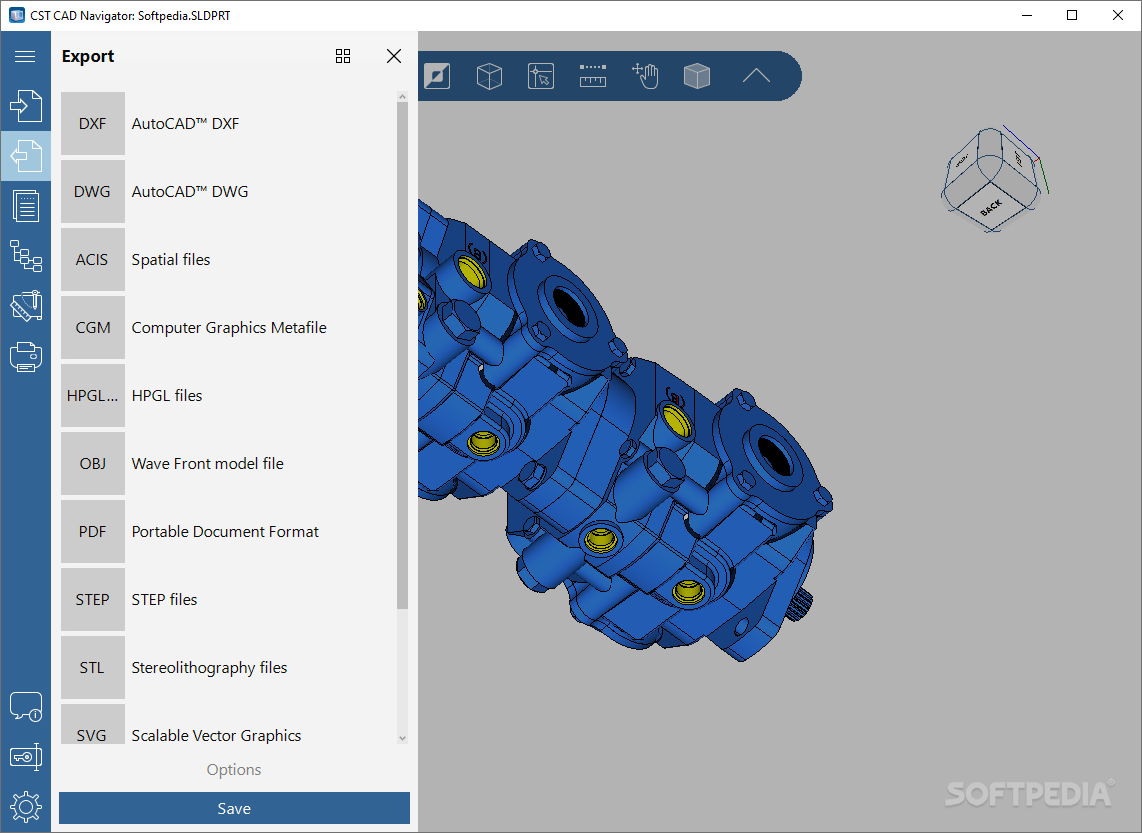1142x833 pixels.
Task: Open the Import file sidebar icon
Action: click(25, 106)
